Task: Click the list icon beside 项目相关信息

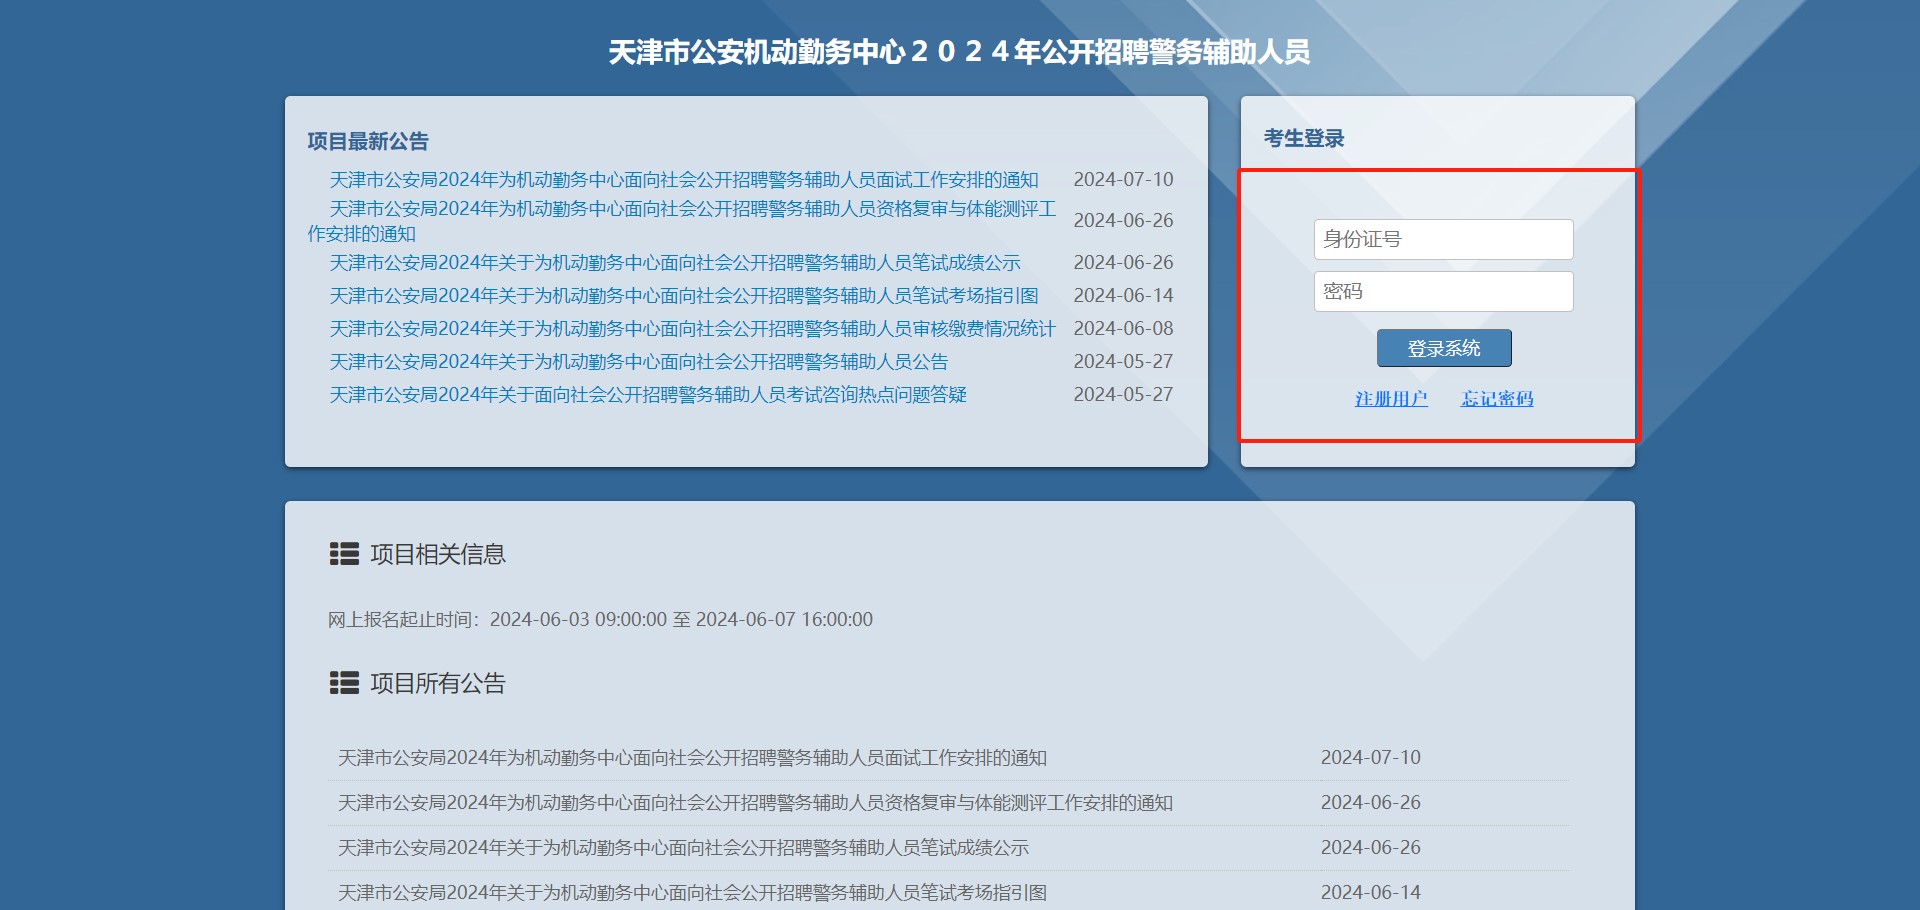Action: coord(344,554)
